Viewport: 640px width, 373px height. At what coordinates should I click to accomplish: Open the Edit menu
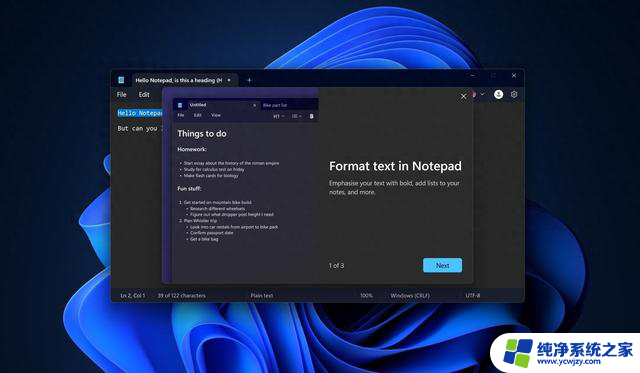click(144, 95)
